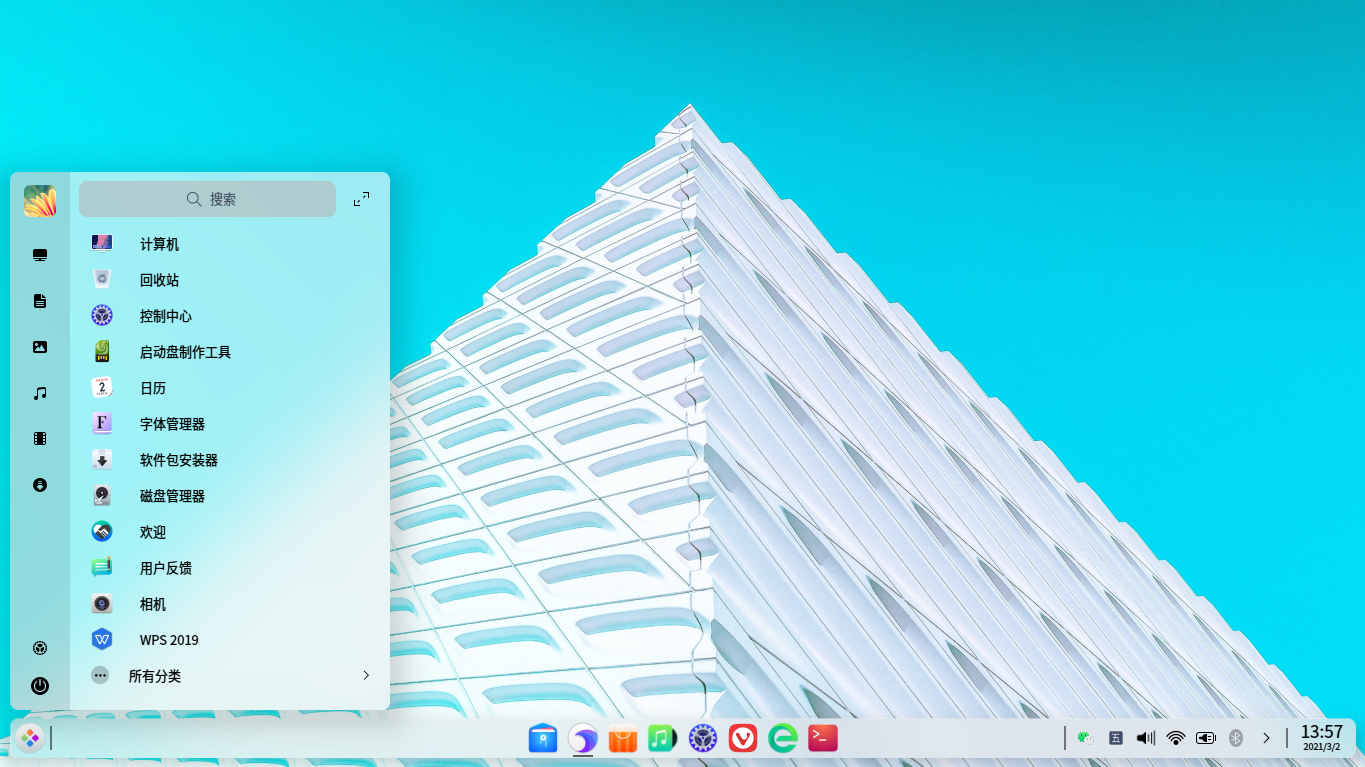Viewport: 1365px width, 767px height.
Task: Launch the green music player from dock
Action: click(x=663, y=738)
